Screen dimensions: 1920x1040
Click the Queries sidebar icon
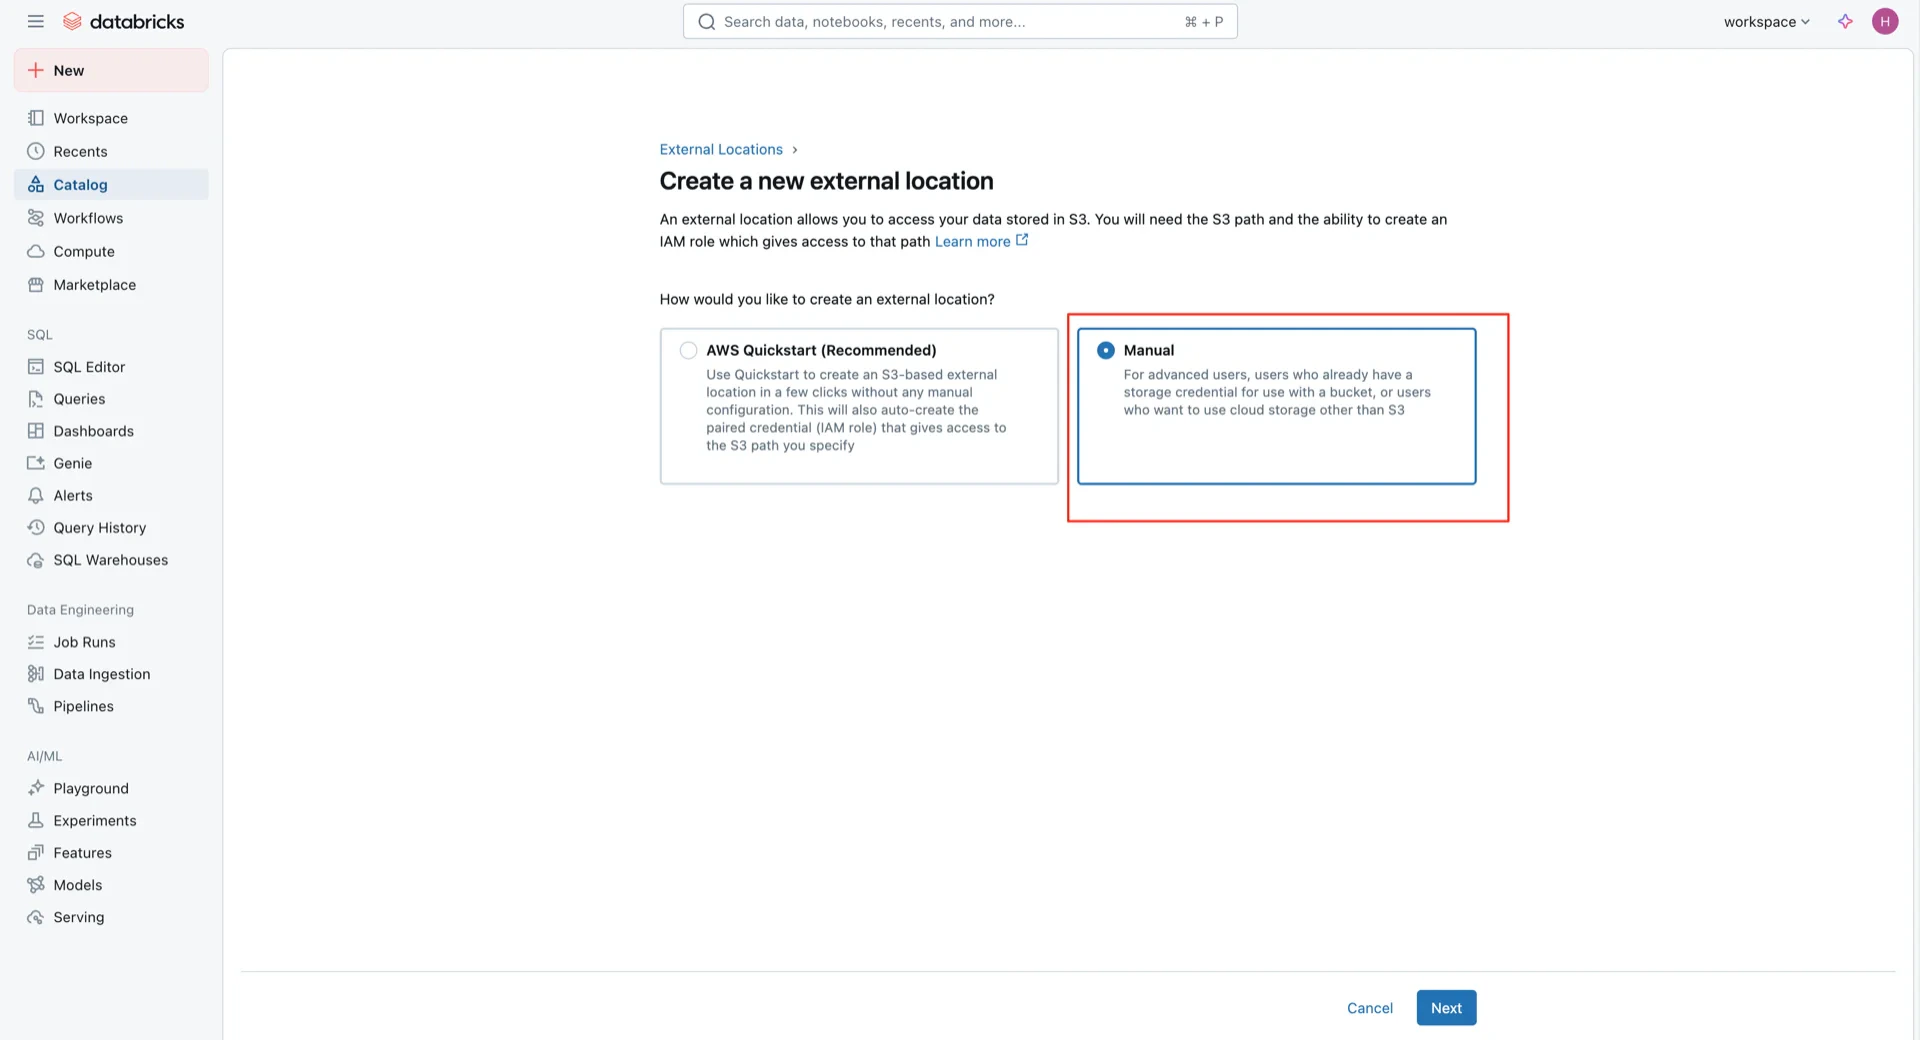tap(36, 399)
